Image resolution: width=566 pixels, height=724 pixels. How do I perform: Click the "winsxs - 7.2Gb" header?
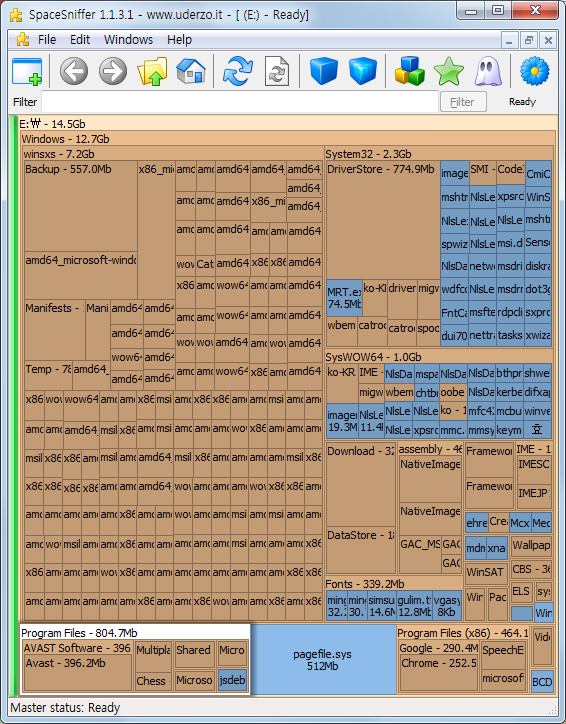pyautogui.click(x=59, y=154)
